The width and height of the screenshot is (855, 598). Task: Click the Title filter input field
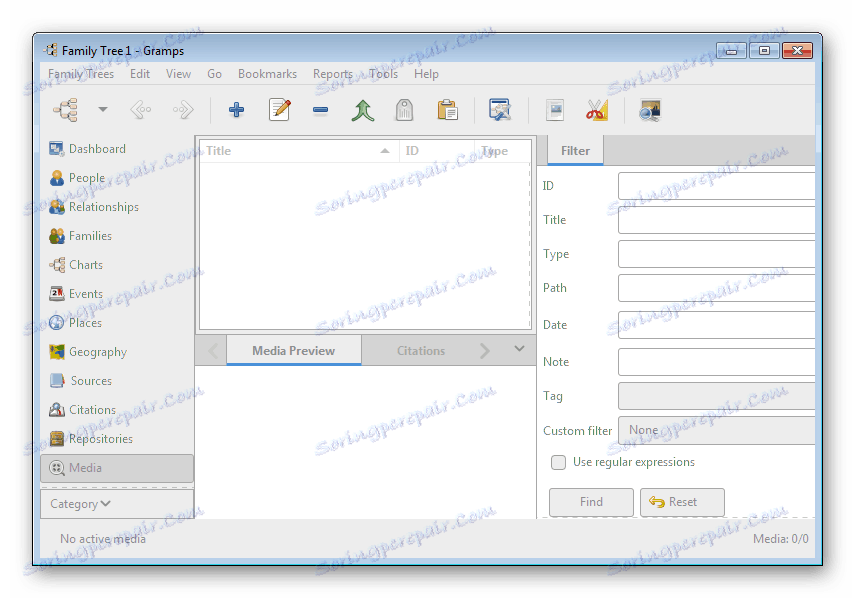(716, 220)
